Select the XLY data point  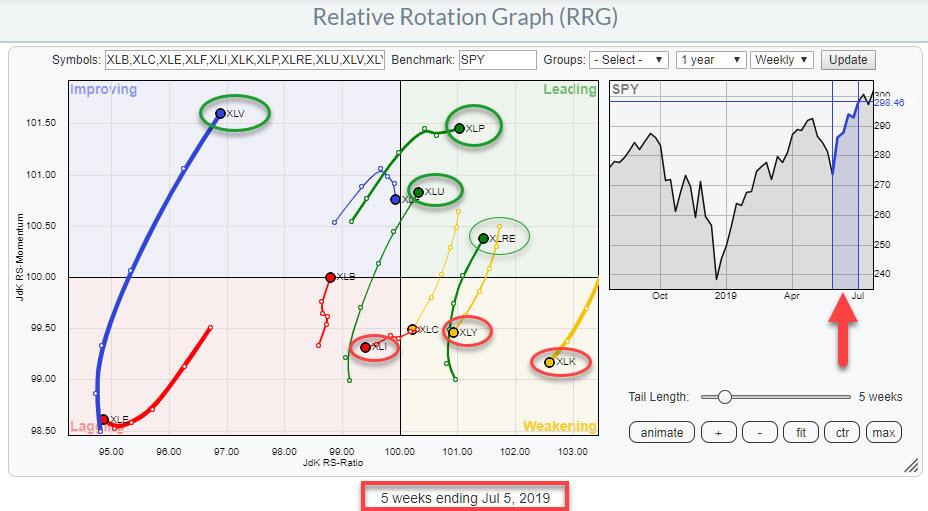click(x=453, y=333)
